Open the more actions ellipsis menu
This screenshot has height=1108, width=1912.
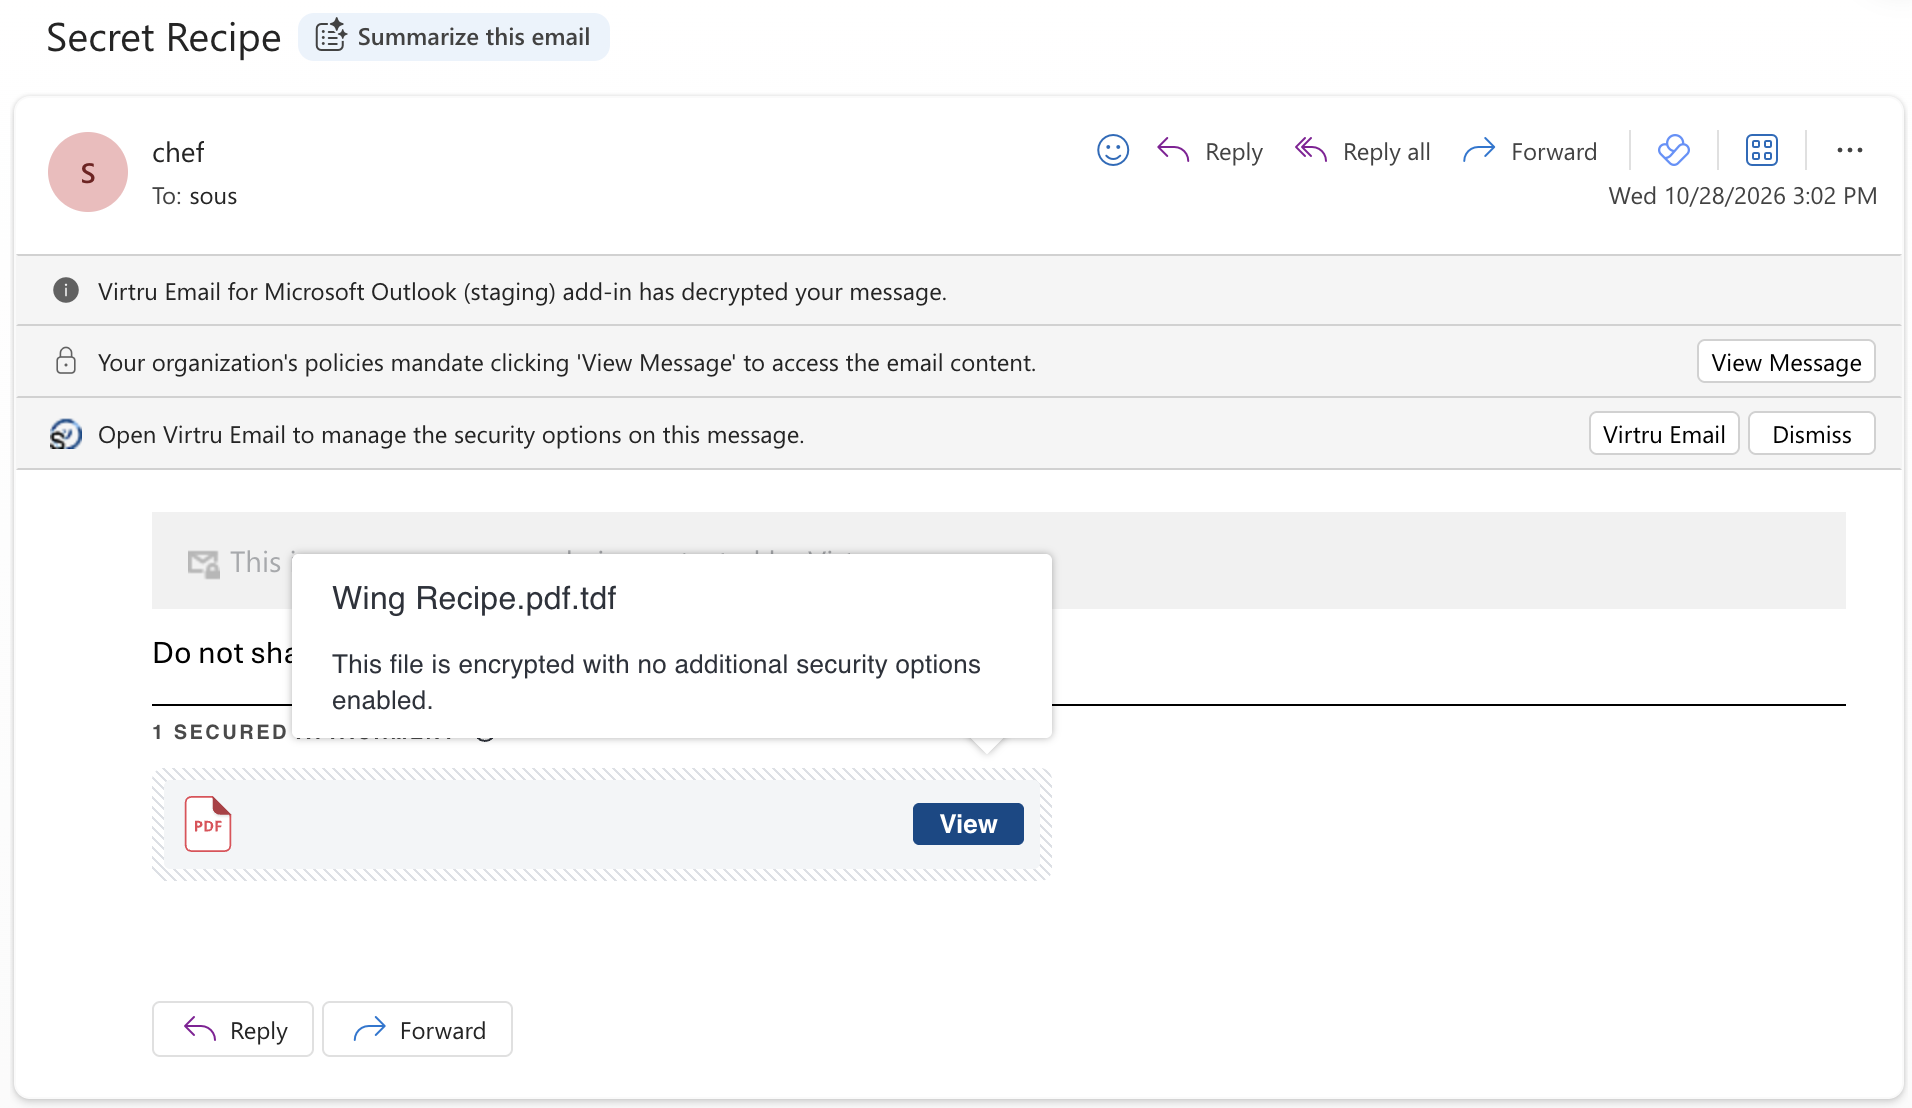(x=1849, y=151)
